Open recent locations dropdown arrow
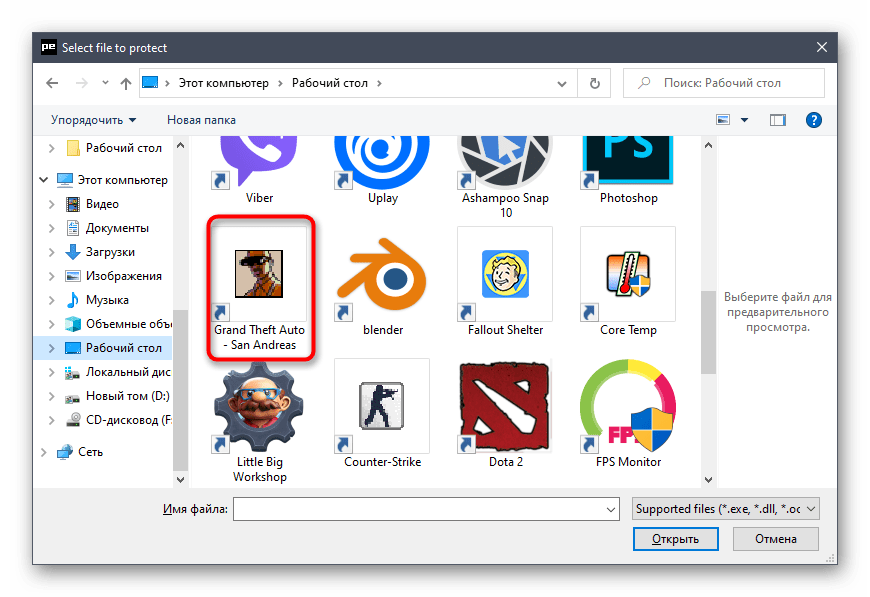 105,83
